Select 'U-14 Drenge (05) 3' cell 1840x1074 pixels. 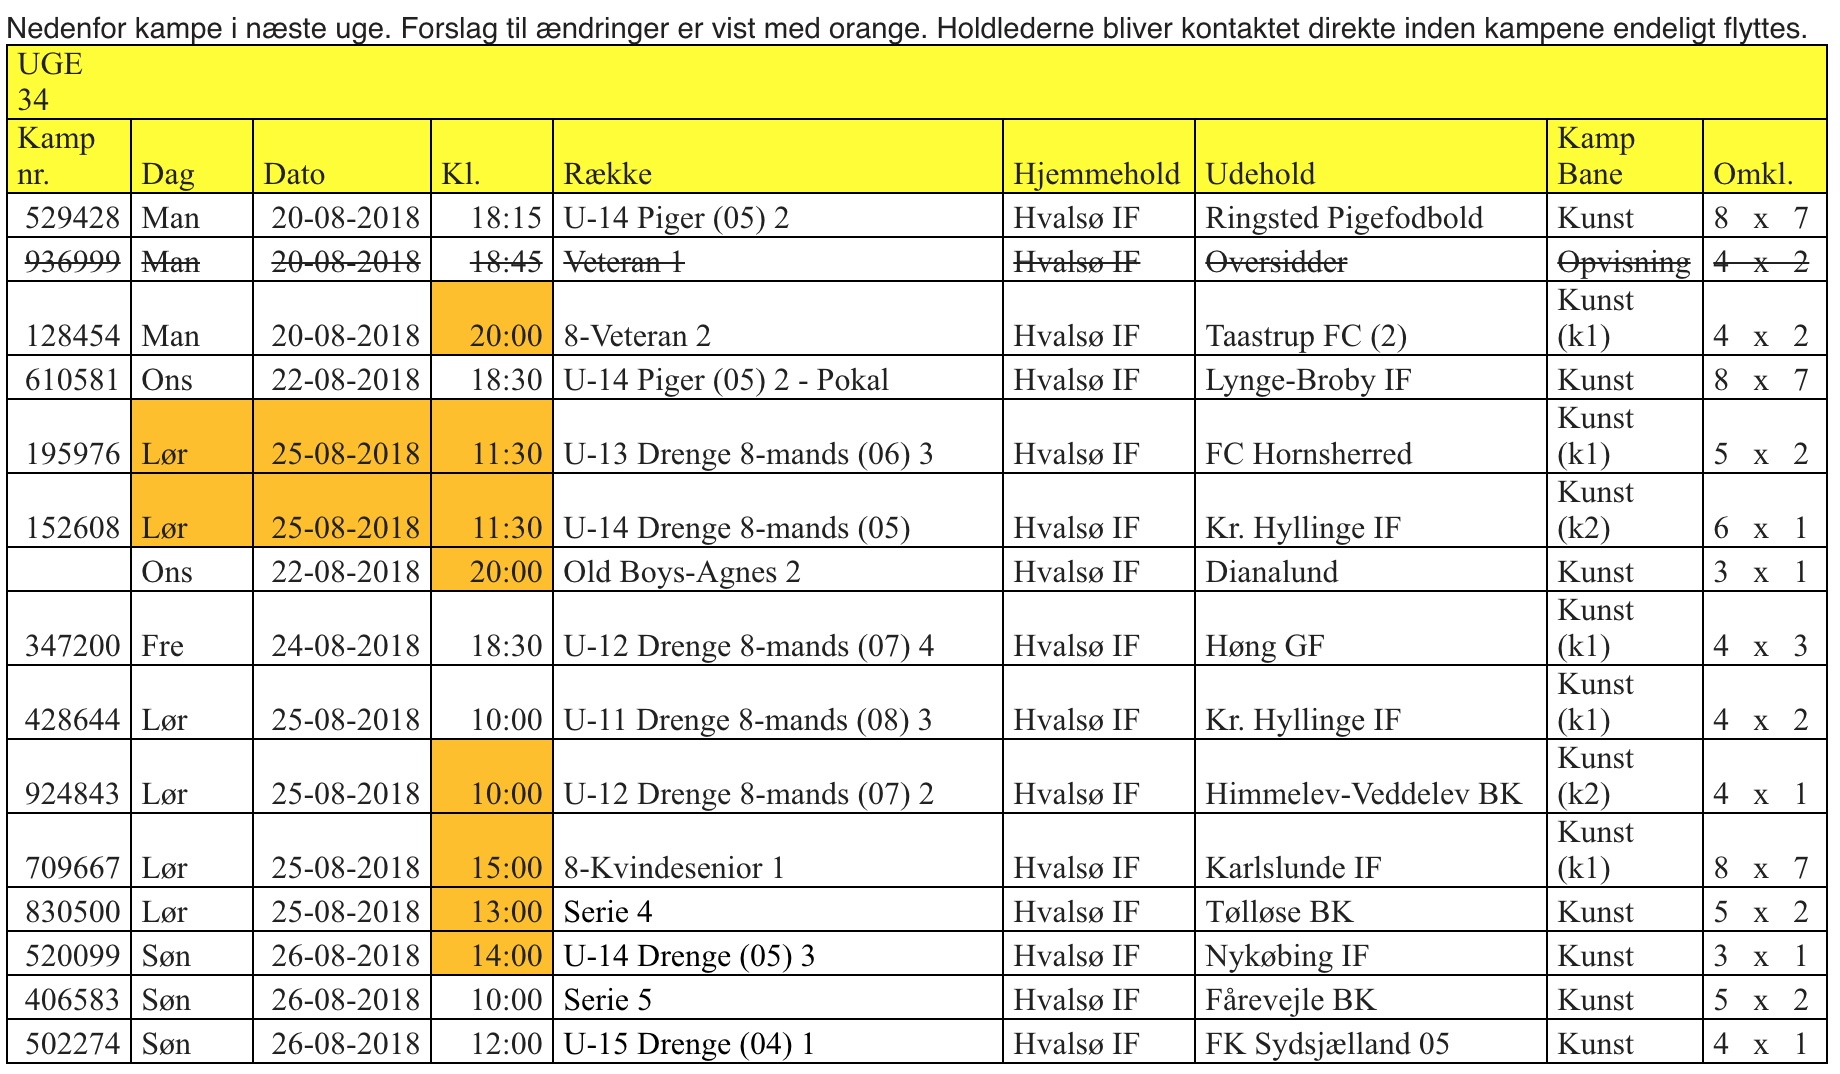coord(777,954)
